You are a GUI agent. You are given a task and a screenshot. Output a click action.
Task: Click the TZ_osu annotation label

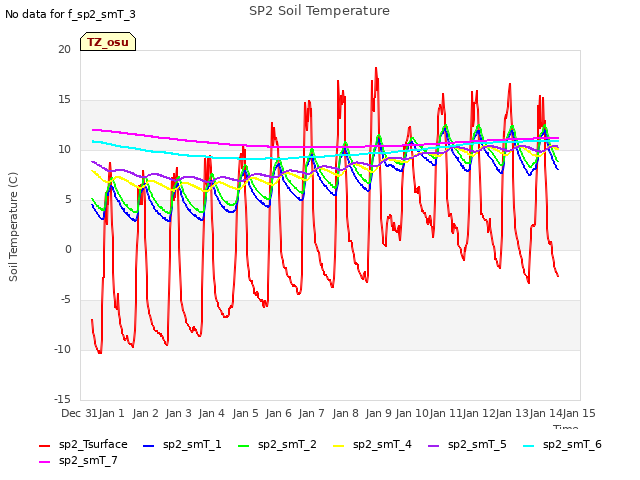(x=108, y=42)
